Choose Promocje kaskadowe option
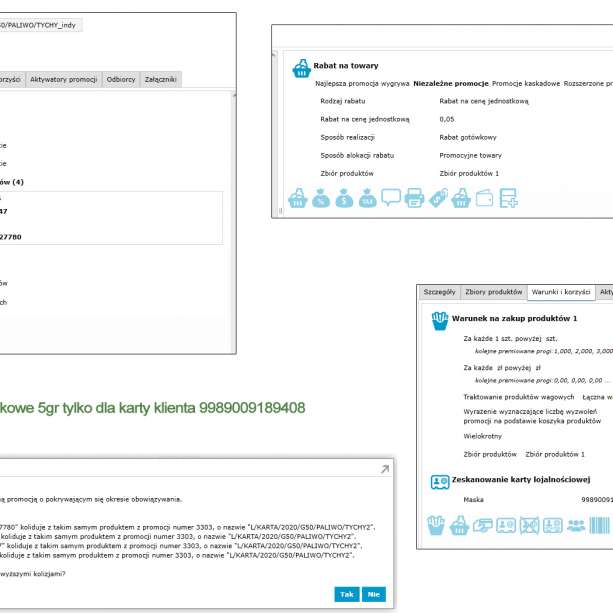The height and width of the screenshot is (613, 613). [x=526, y=84]
